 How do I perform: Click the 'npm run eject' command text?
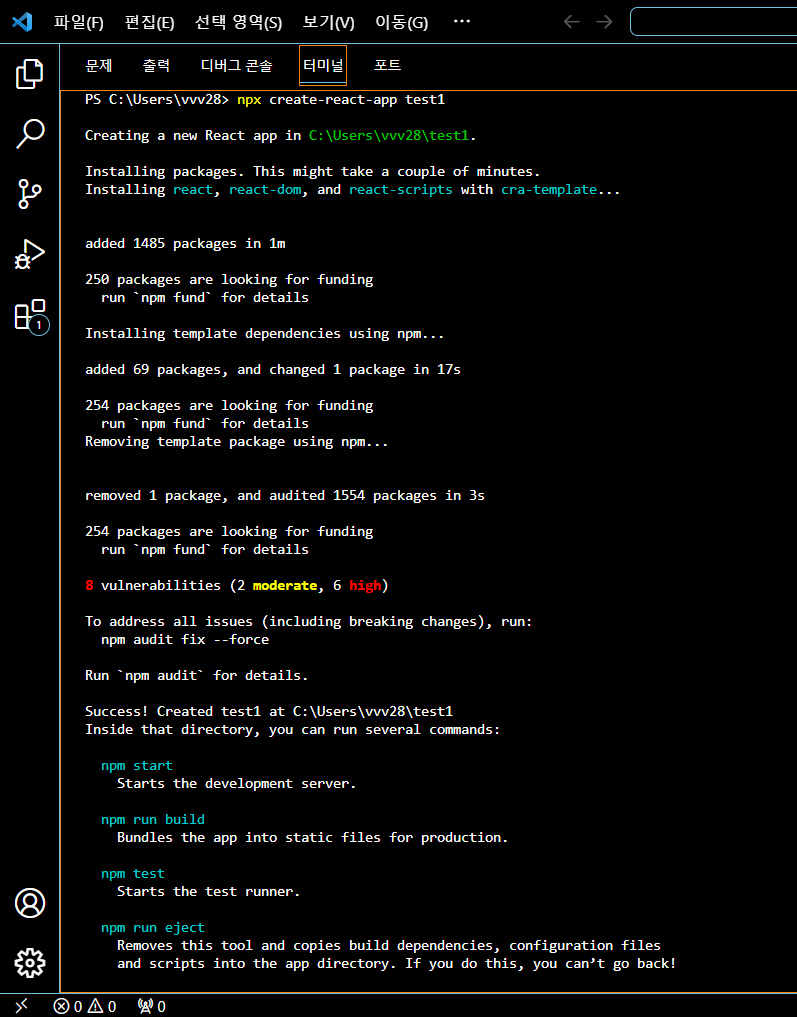153,927
